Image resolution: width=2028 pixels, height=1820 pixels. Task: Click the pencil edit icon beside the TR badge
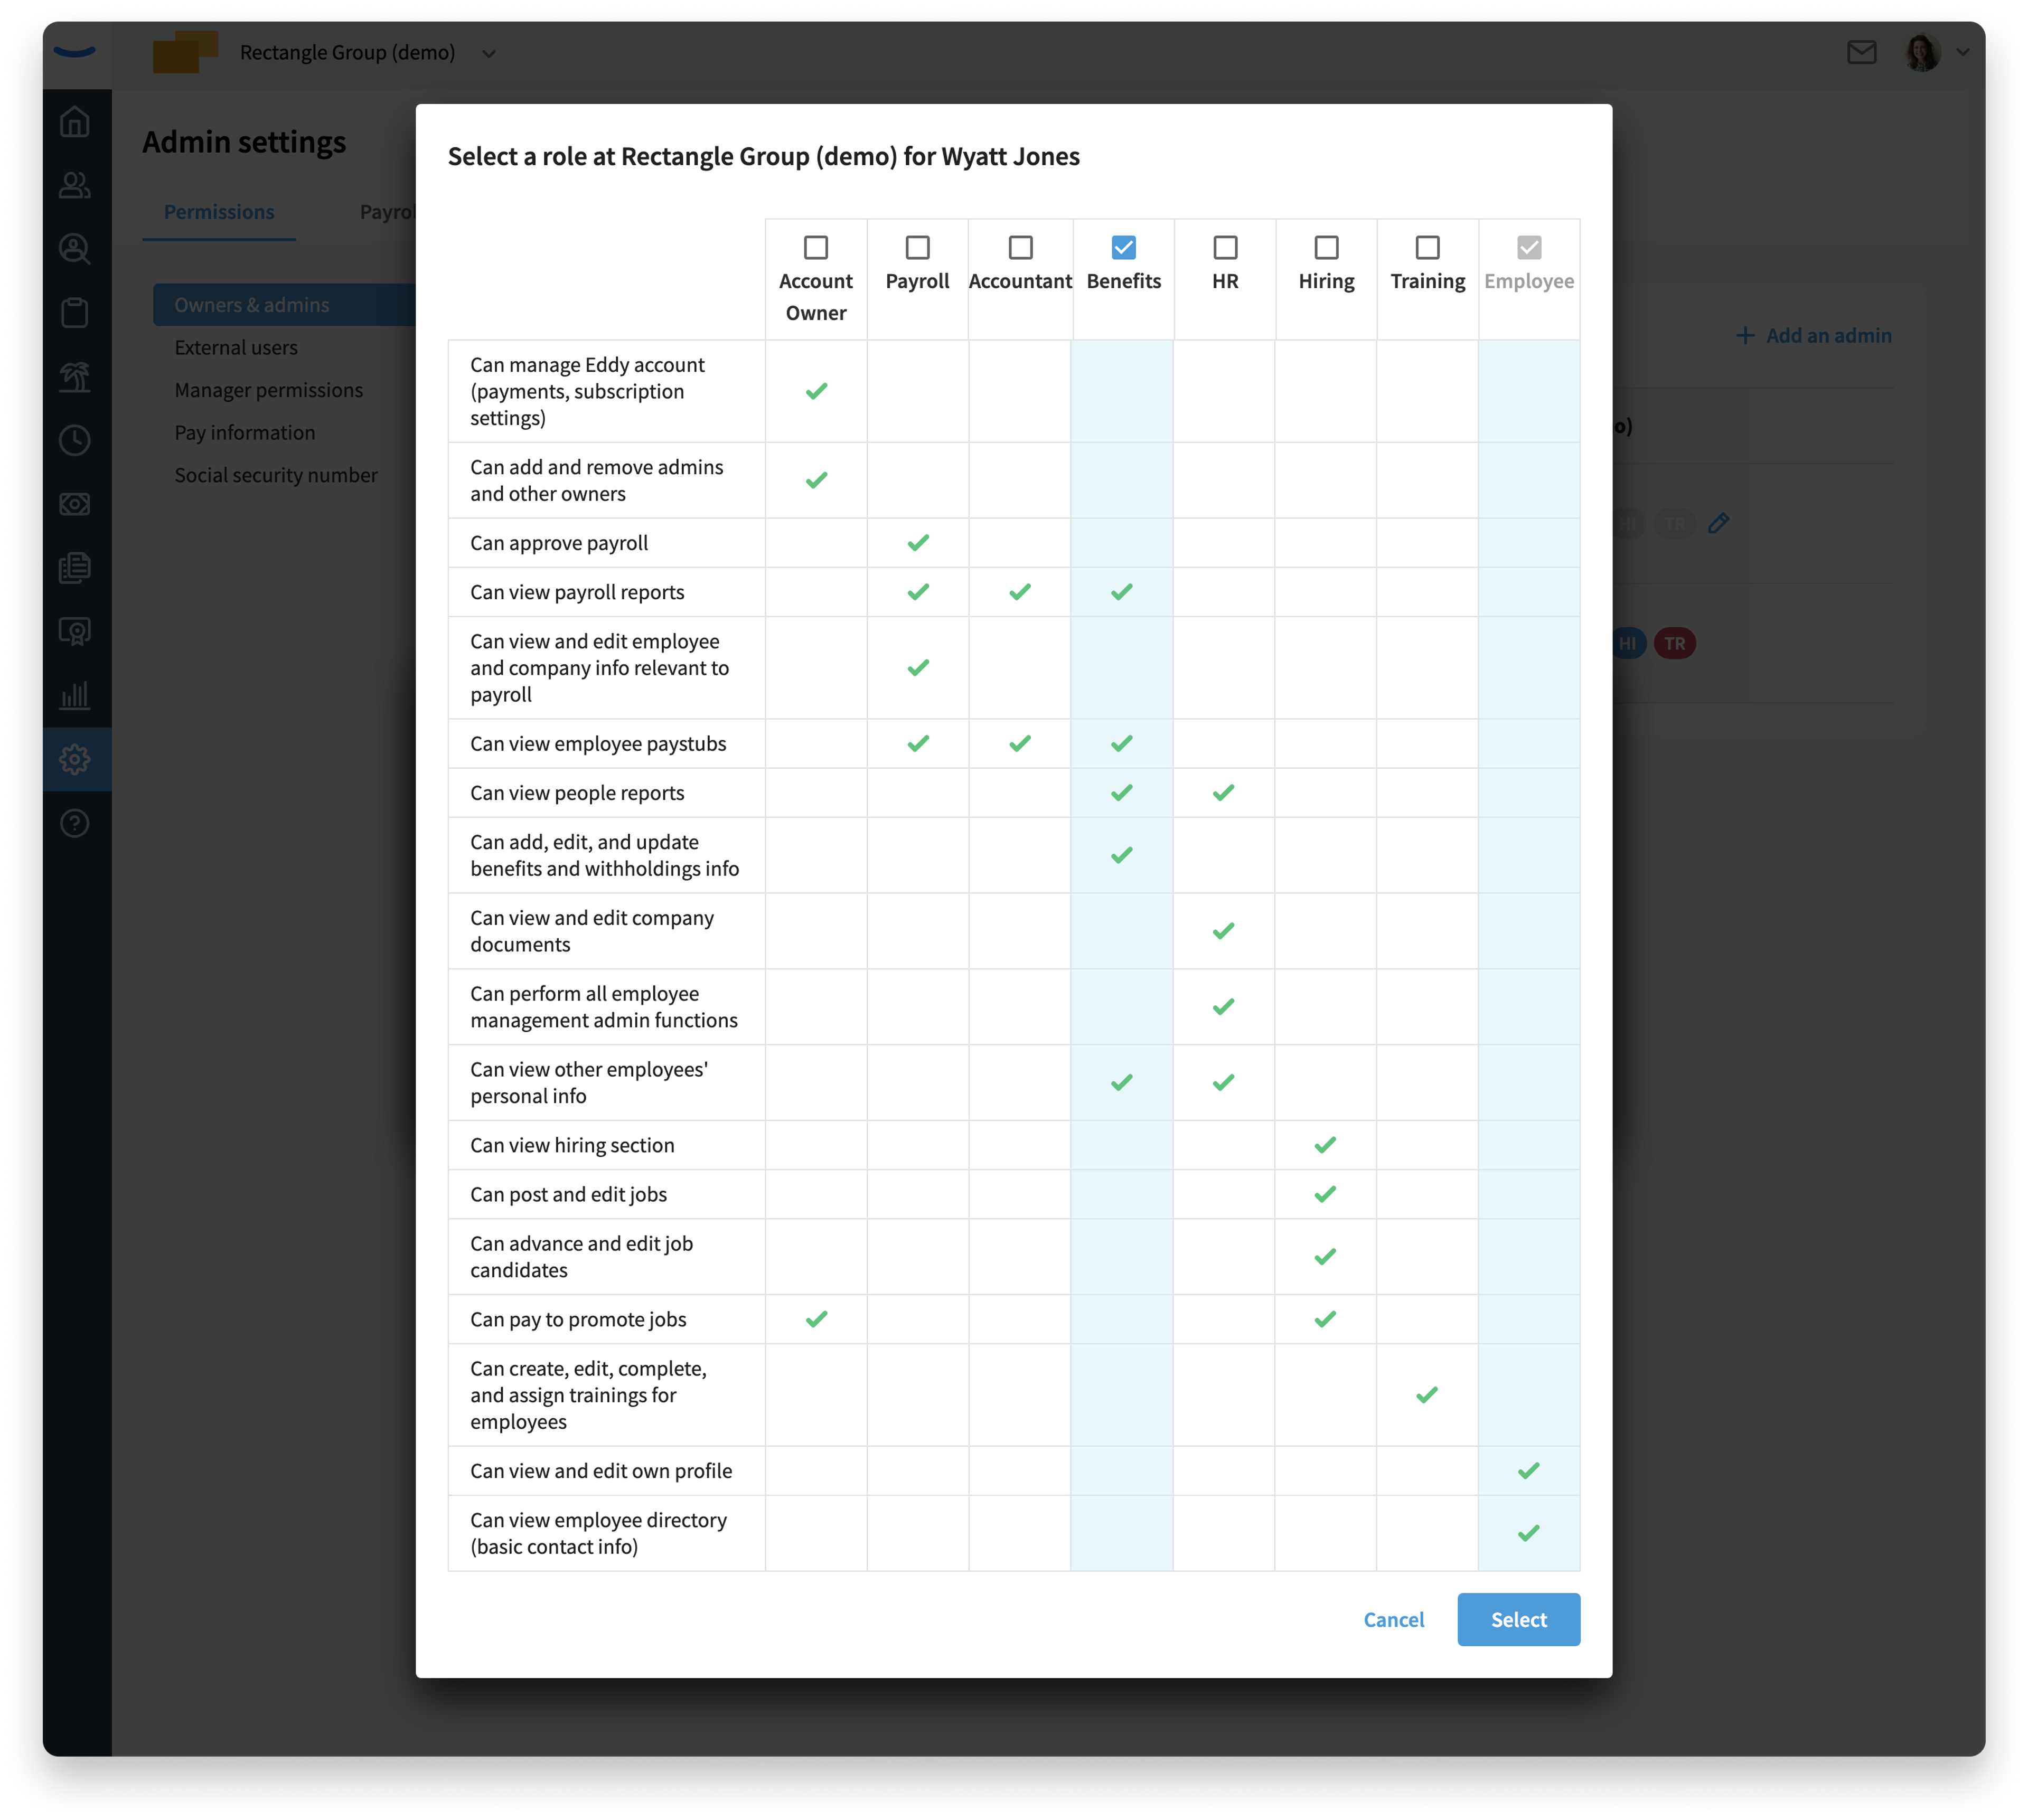1719,523
